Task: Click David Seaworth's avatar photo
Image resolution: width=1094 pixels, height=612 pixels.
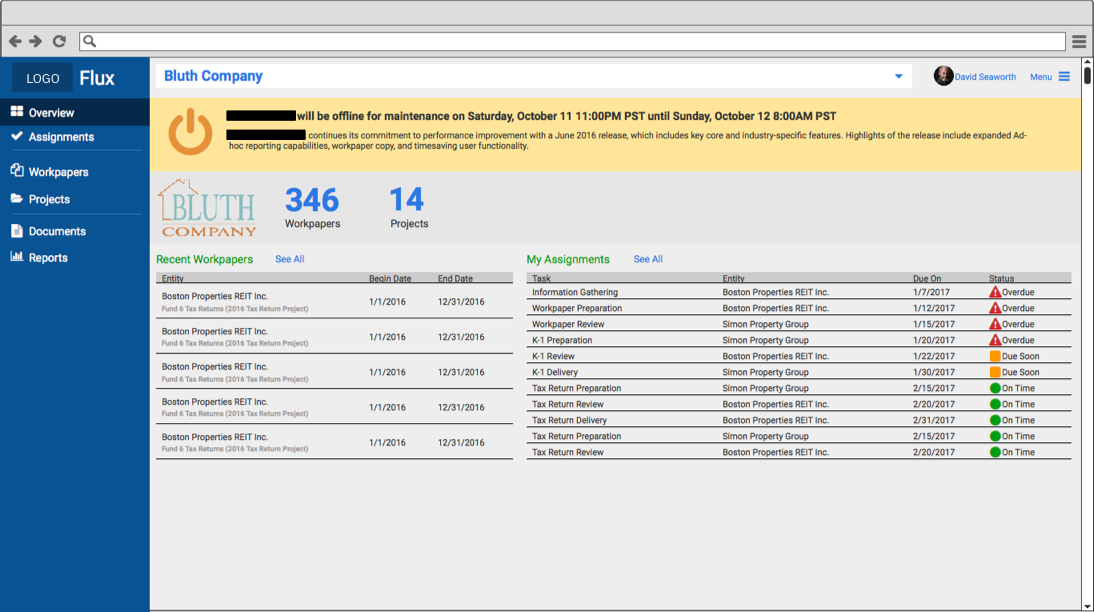Action: [x=943, y=76]
